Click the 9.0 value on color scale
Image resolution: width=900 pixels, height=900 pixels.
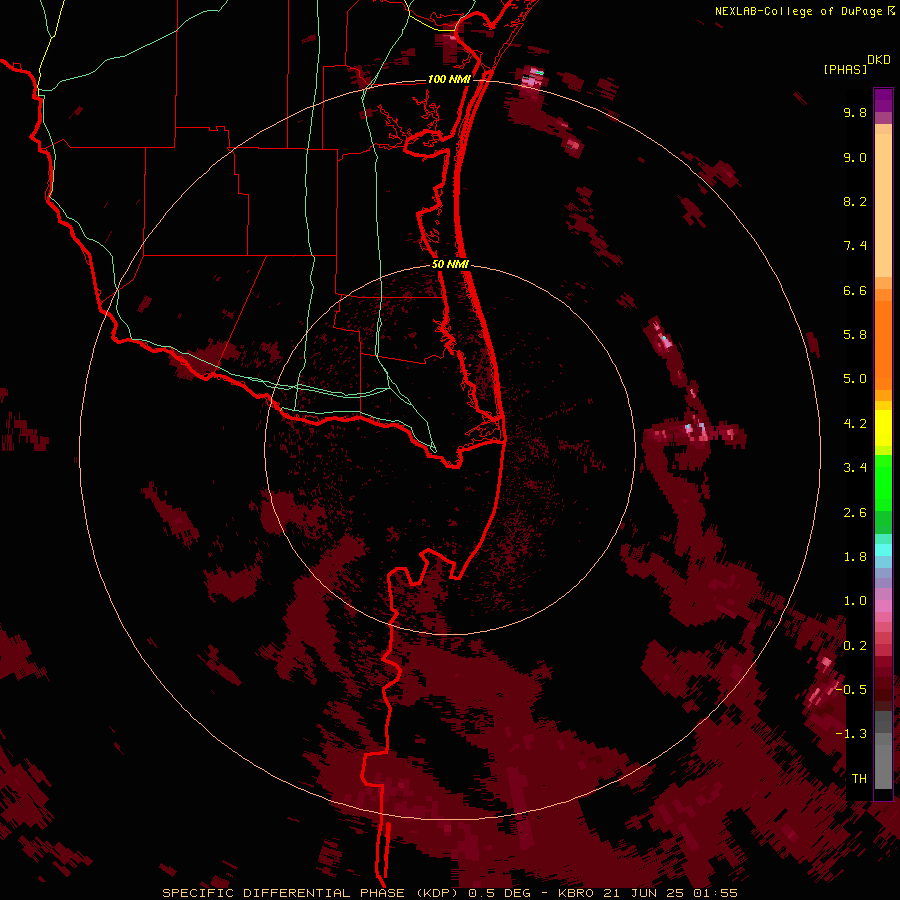pos(855,157)
